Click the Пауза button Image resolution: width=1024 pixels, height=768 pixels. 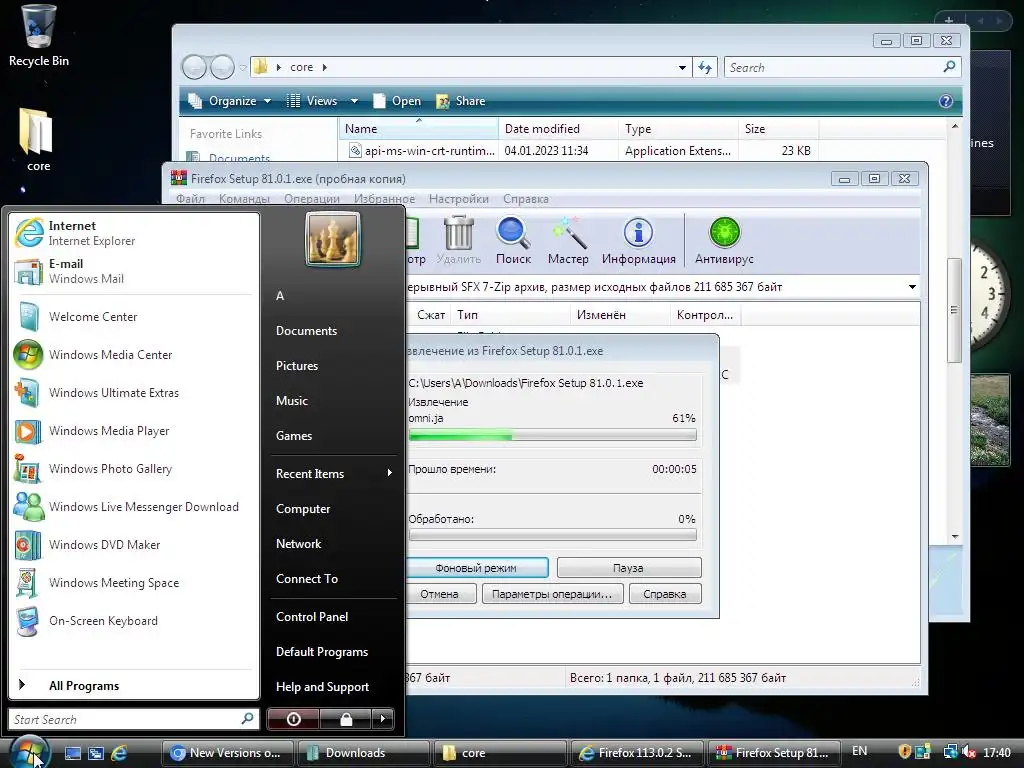point(629,568)
